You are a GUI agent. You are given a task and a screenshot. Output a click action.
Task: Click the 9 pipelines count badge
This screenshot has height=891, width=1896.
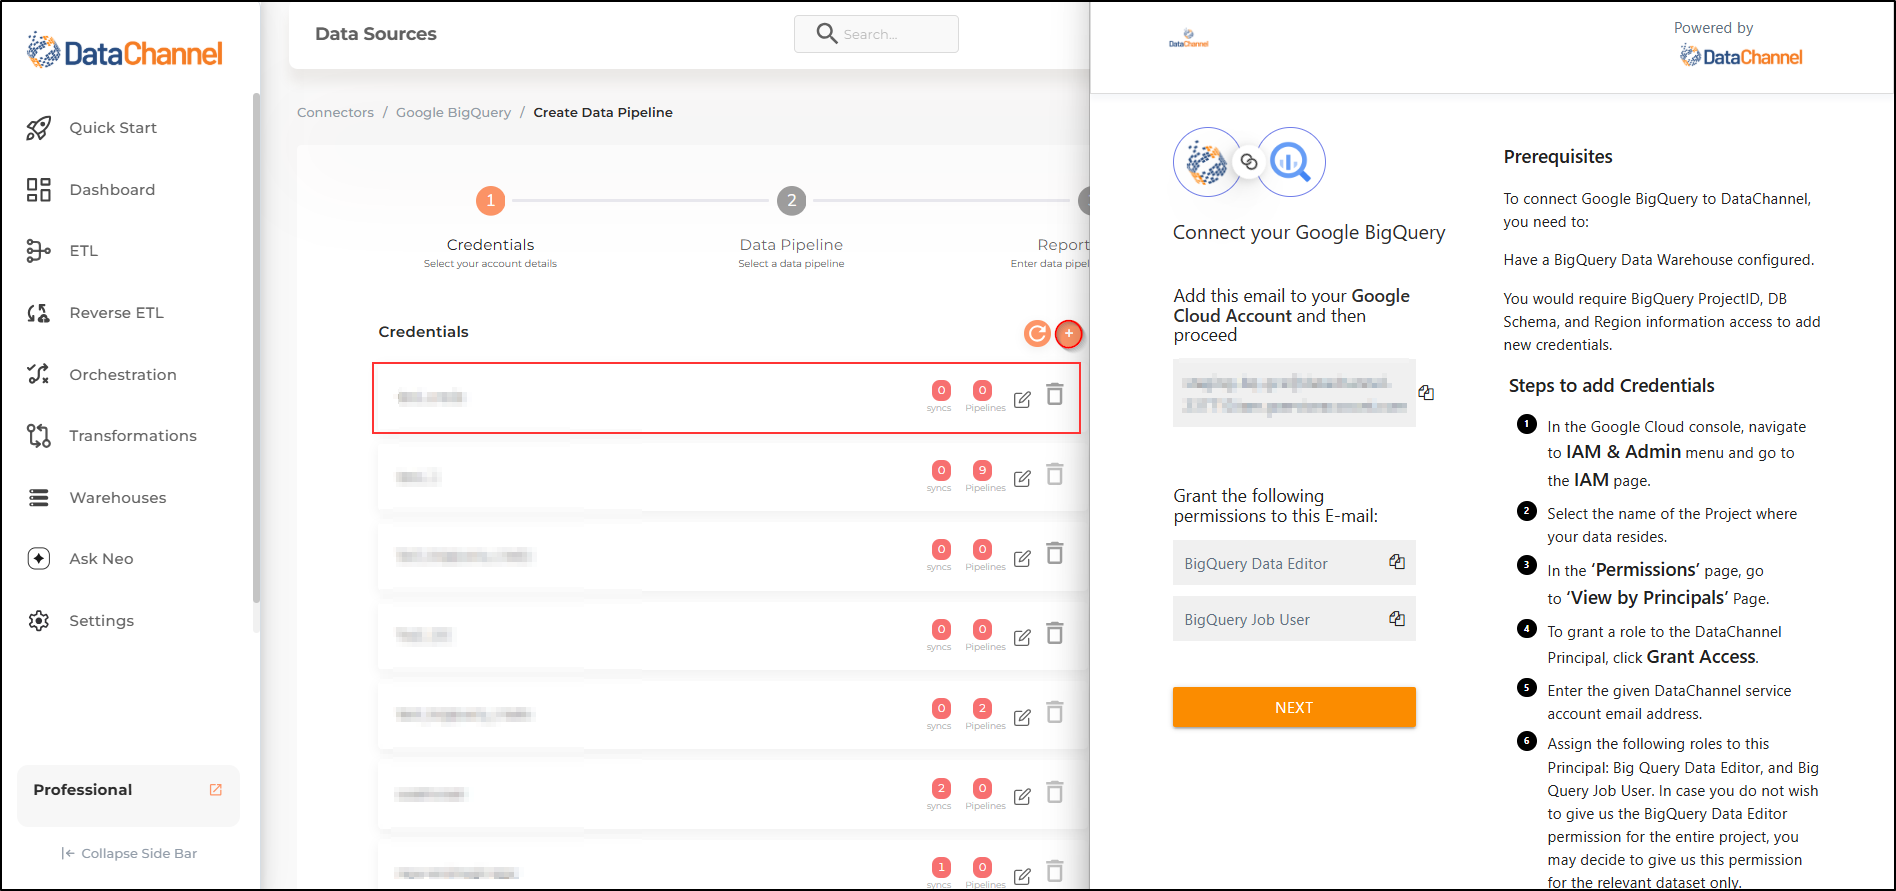(x=982, y=470)
